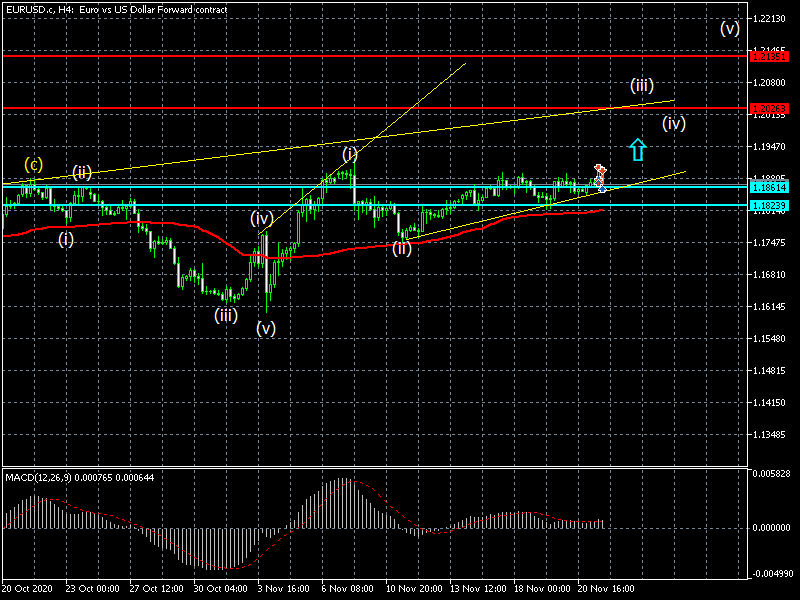Select the (ii) label next to yellow (c)
Viewport: 800px width, 600px height.
tap(81, 171)
